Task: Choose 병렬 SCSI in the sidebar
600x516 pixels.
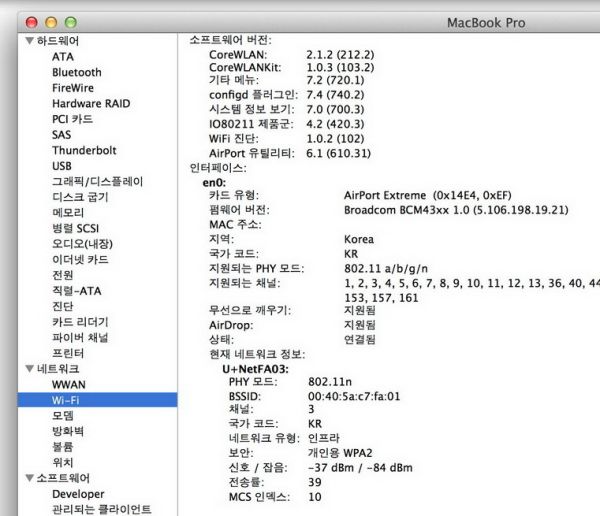Action: [75, 229]
